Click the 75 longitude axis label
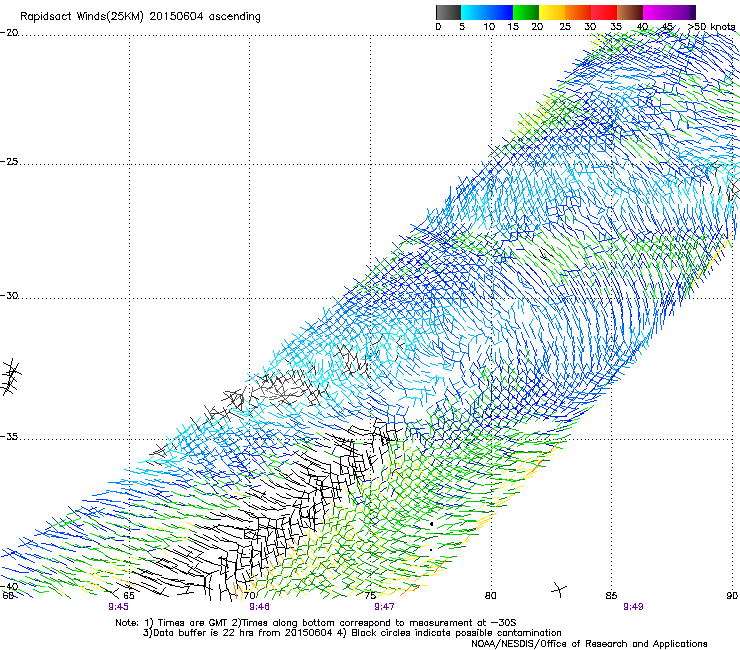This screenshot has height=650, width=740. [370, 595]
